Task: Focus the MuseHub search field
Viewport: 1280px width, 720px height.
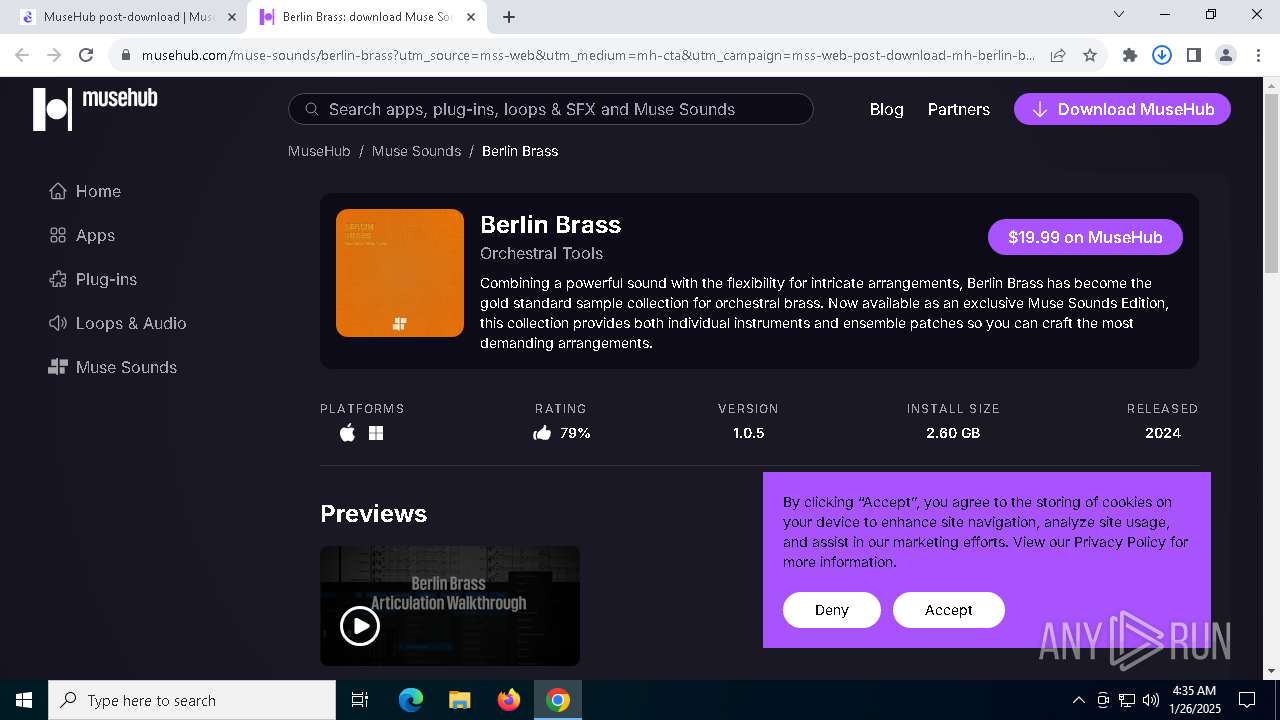Action: click(x=550, y=109)
